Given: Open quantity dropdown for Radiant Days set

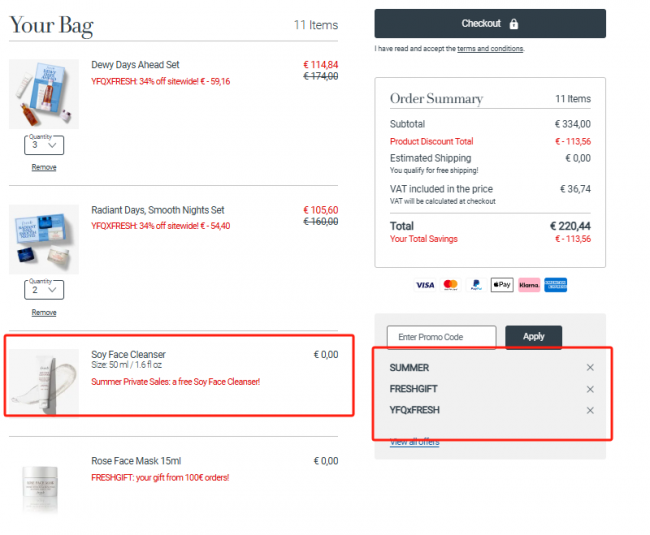Looking at the screenshot, I should click(x=44, y=290).
